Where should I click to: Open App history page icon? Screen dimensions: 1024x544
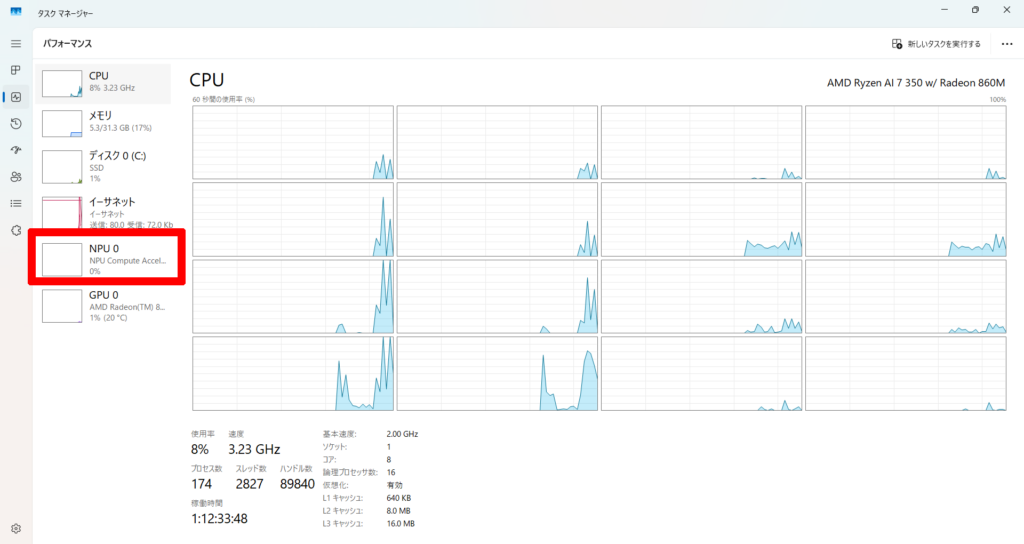15,124
